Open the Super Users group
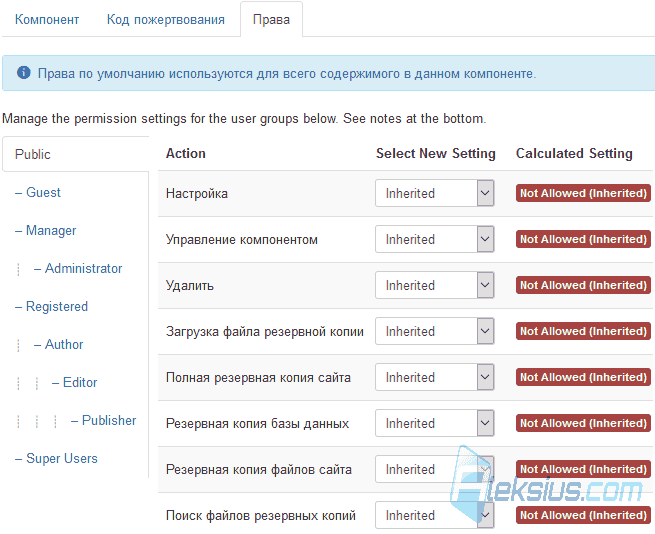The image size is (655, 534). point(61,458)
